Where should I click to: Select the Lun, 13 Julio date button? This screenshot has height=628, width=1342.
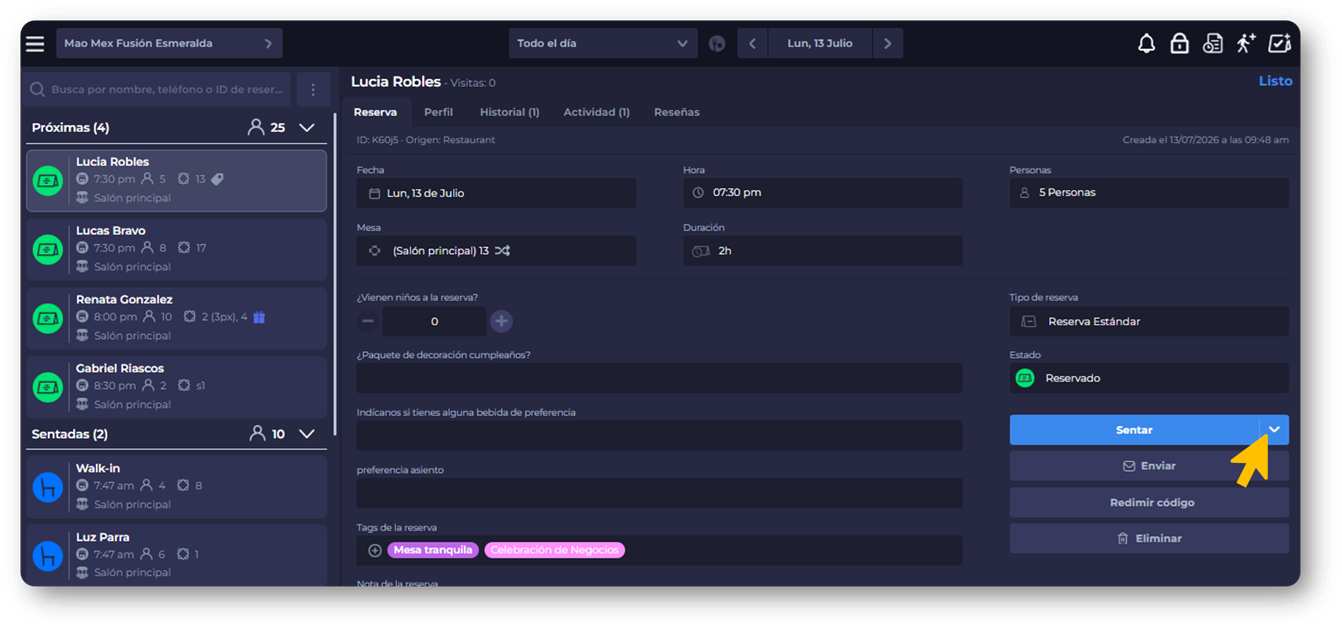pyautogui.click(x=819, y=44)
